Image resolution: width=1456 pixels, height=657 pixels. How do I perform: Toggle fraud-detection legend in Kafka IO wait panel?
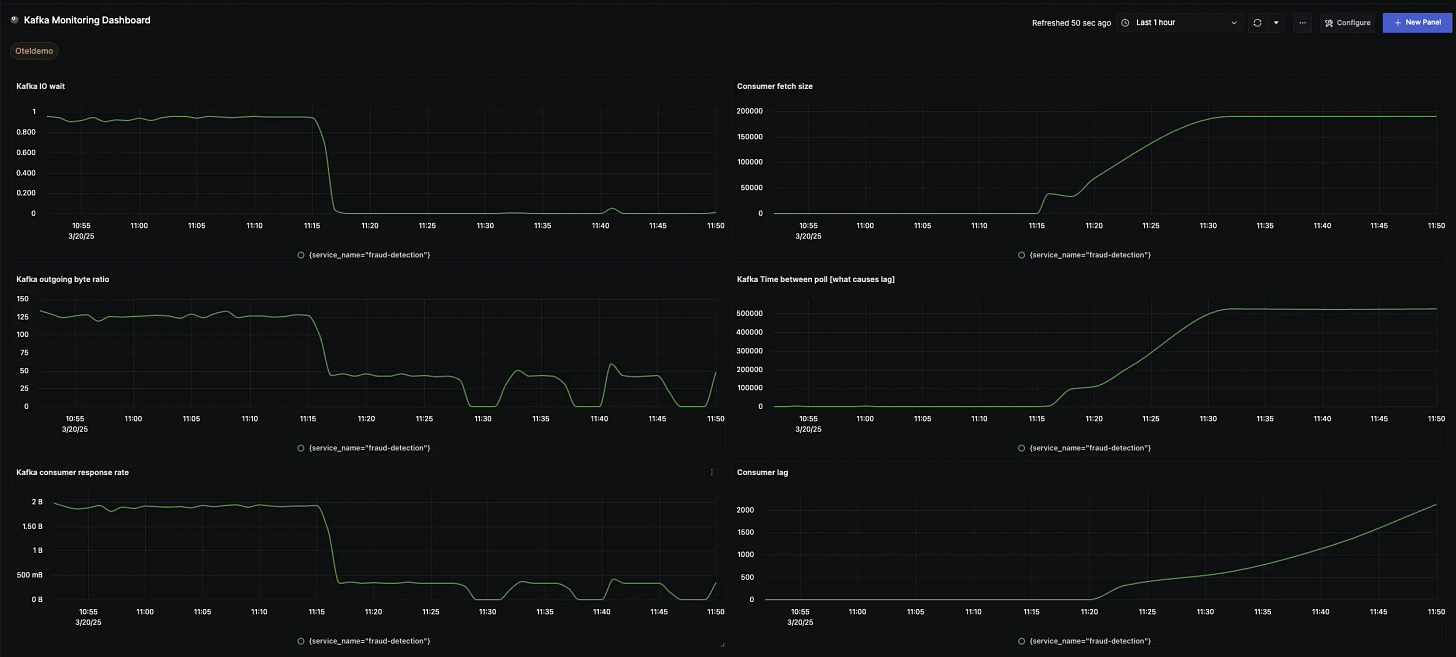(364, 255)
